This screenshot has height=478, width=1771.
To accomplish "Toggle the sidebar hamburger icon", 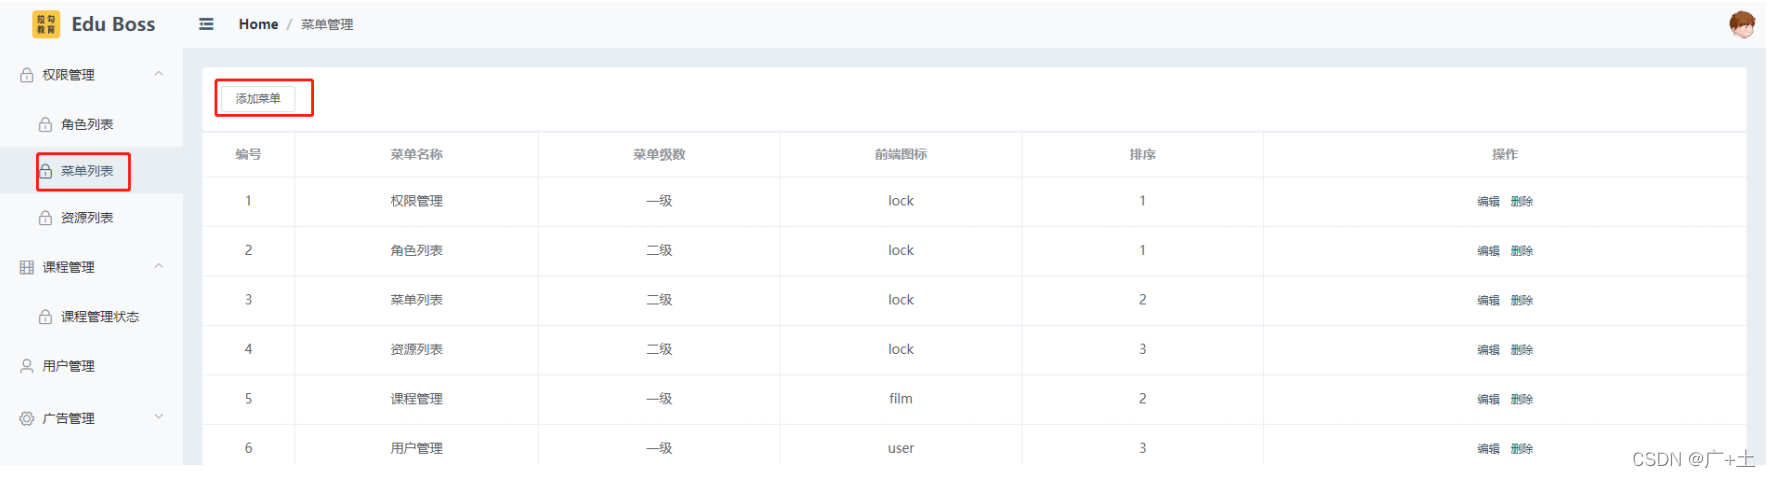I will 206,24.
